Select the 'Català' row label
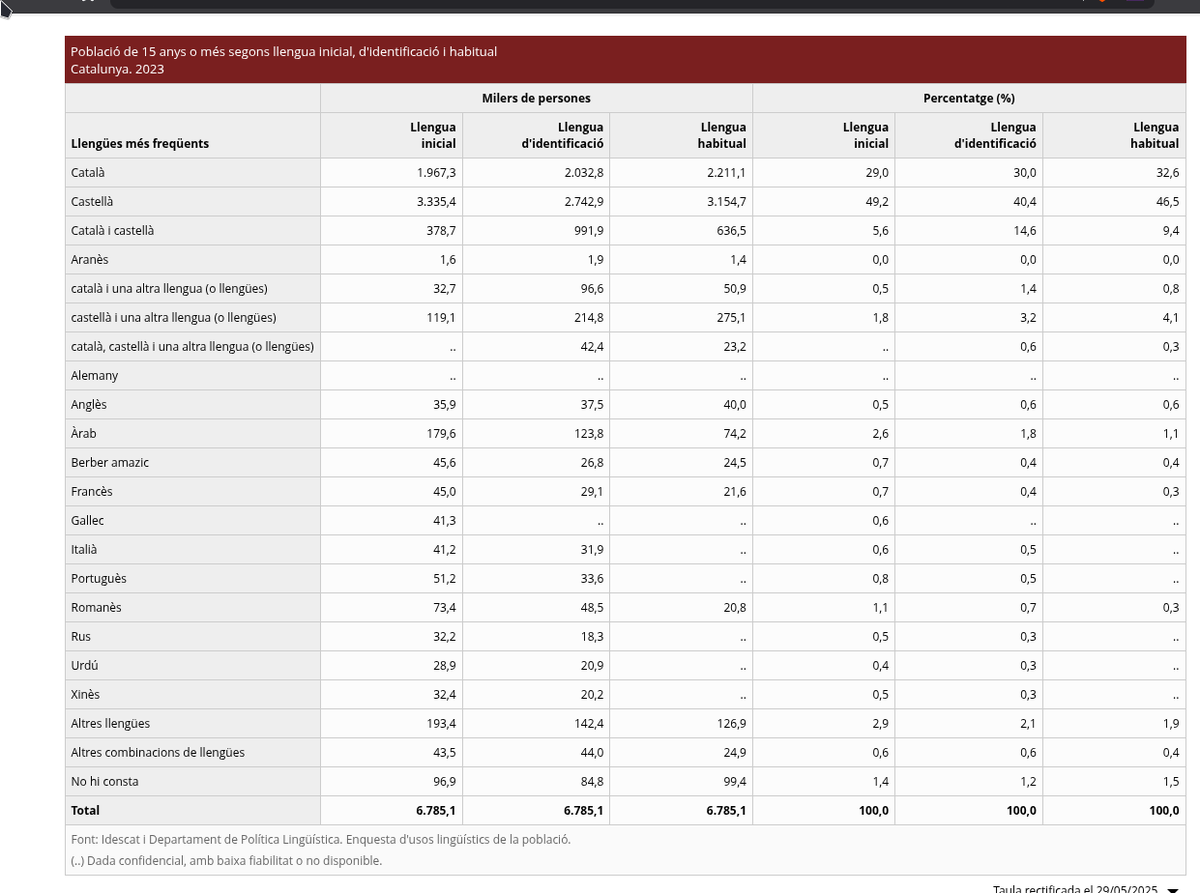The height and width of the screenshot is (893, 1200). [88, 173]
